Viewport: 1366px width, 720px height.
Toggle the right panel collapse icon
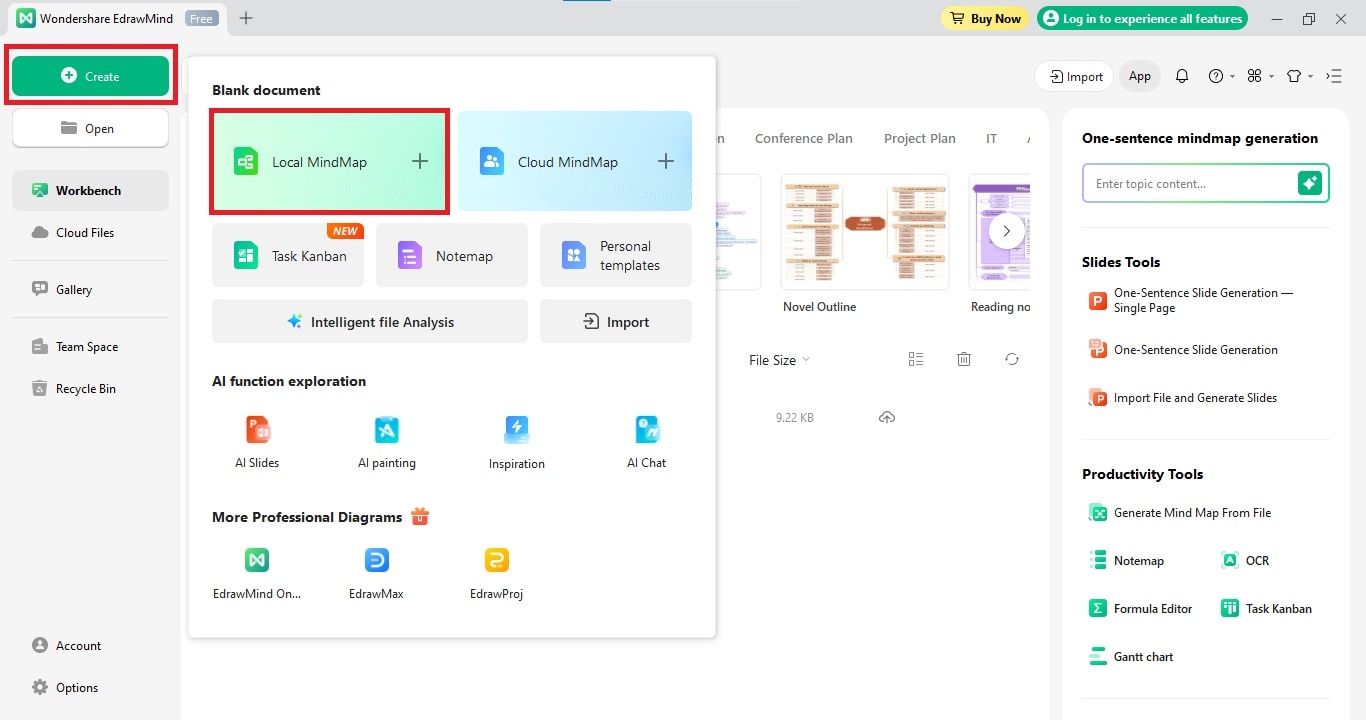tap(1334, 76)
